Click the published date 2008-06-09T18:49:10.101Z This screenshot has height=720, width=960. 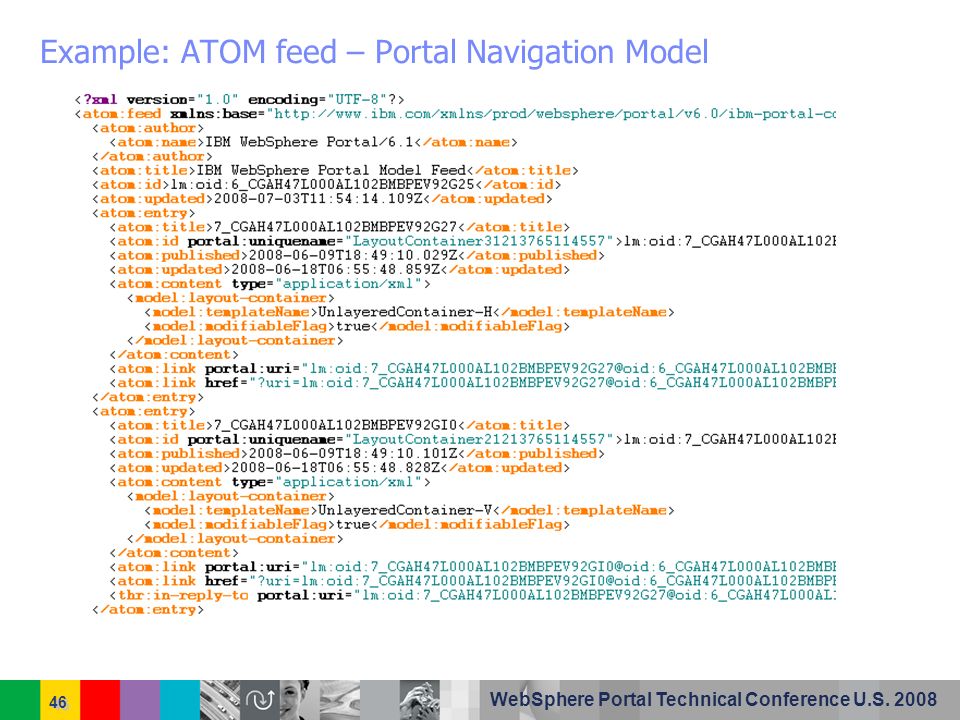coord(353,454)
